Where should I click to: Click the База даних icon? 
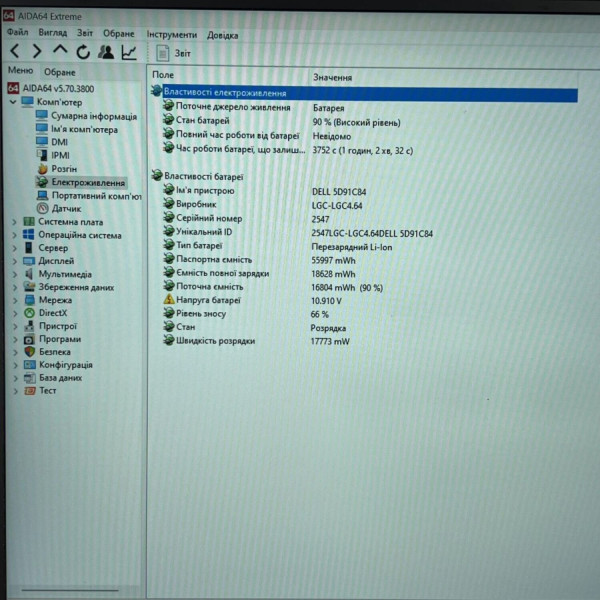[30, 378]
